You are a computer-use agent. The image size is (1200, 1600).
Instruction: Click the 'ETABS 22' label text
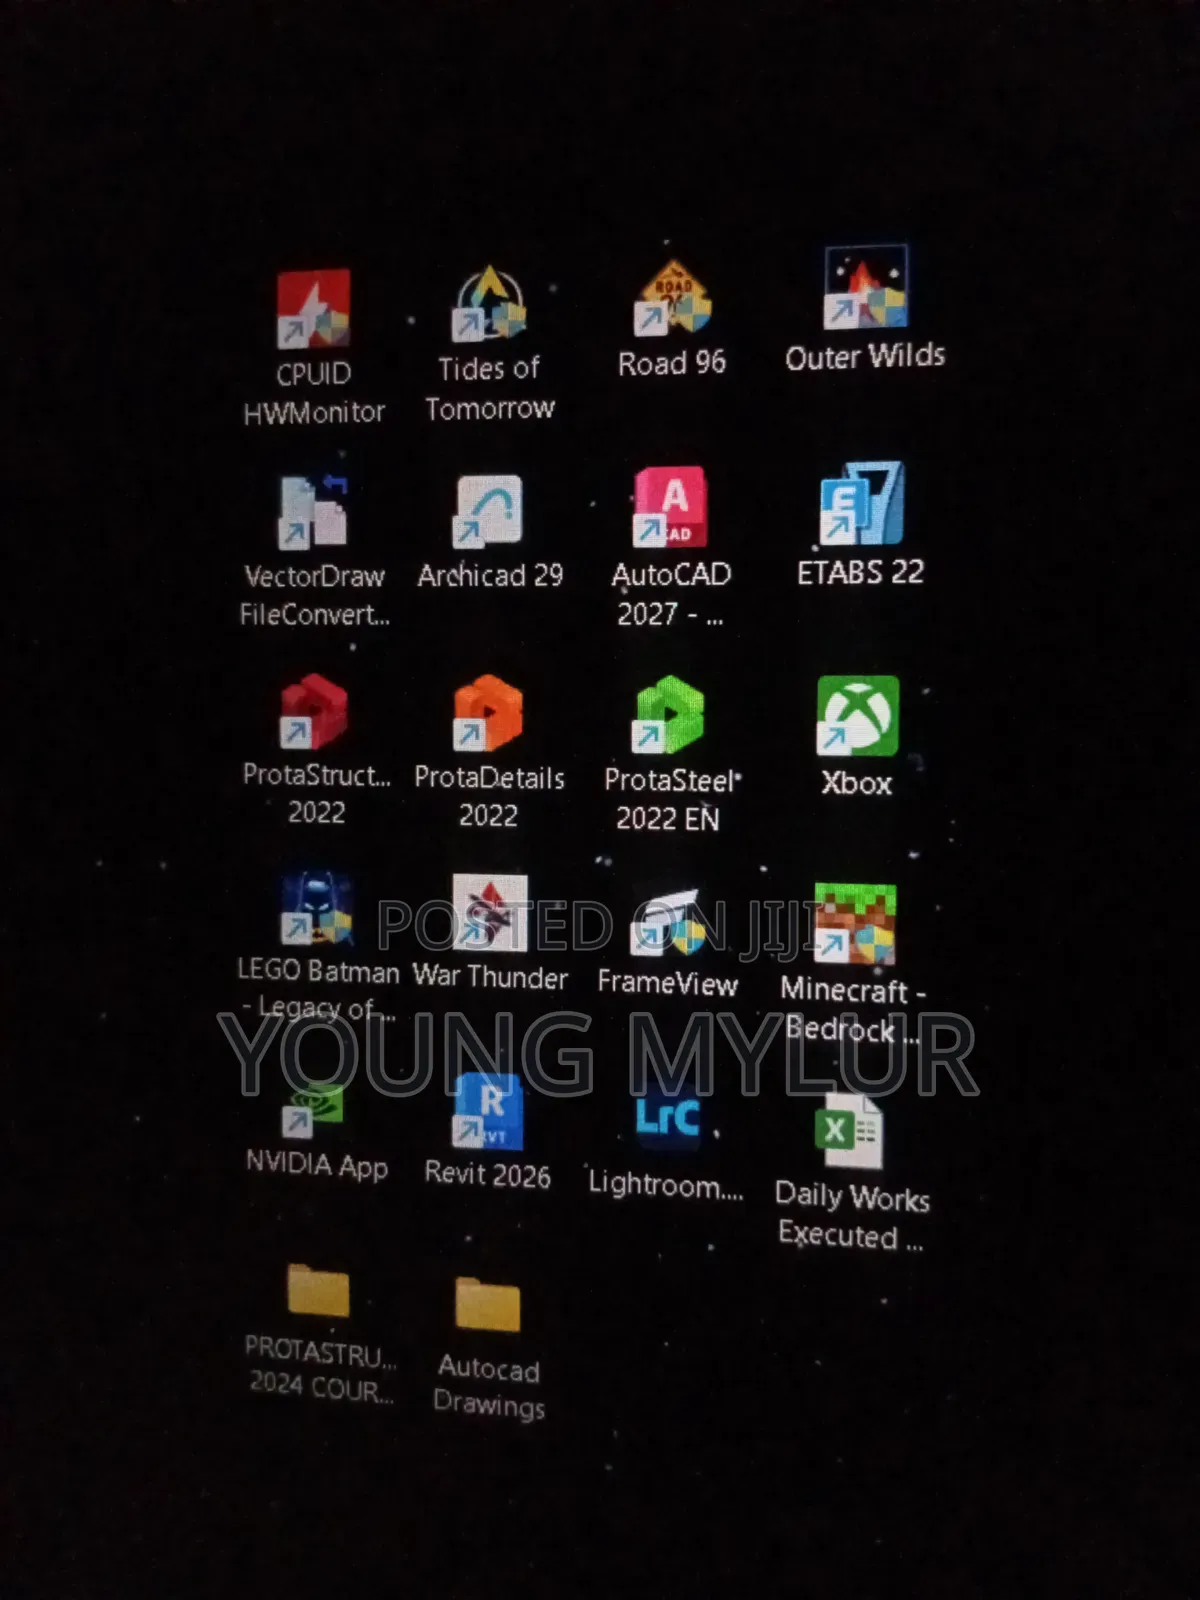point(861,572)
